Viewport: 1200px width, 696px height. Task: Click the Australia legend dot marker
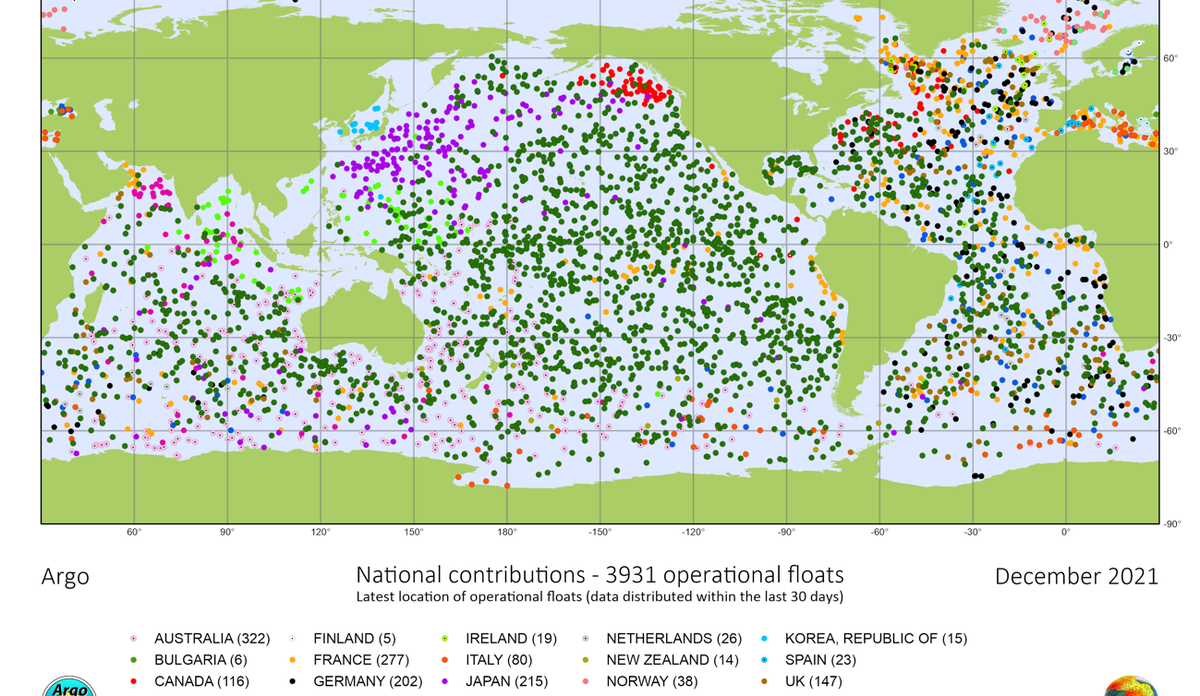(132, 638)
